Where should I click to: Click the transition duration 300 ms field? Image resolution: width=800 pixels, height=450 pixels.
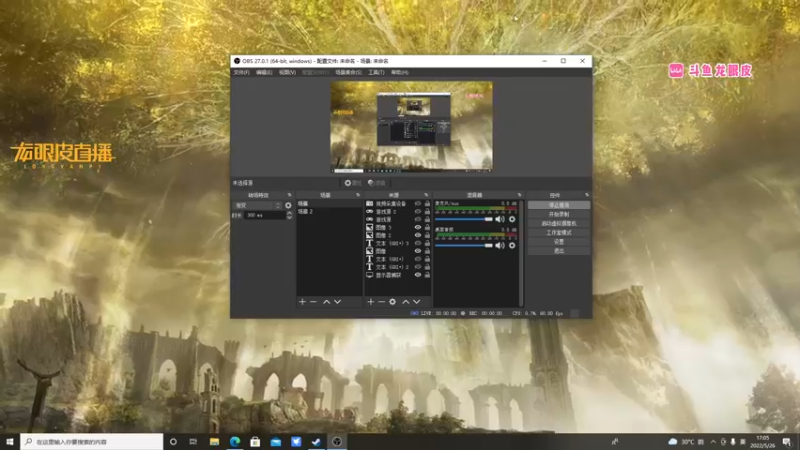point(265,216)
